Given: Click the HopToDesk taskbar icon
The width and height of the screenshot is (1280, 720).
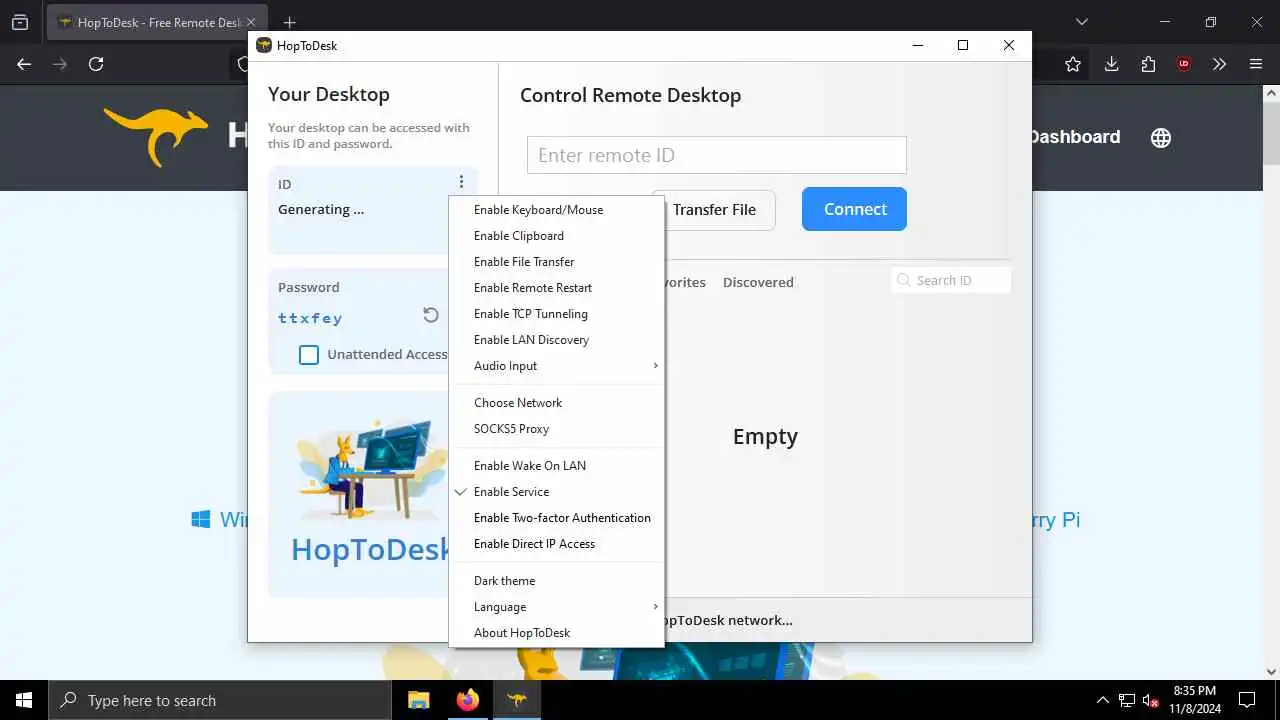Looking at the screenshot, I should [517, 700].
